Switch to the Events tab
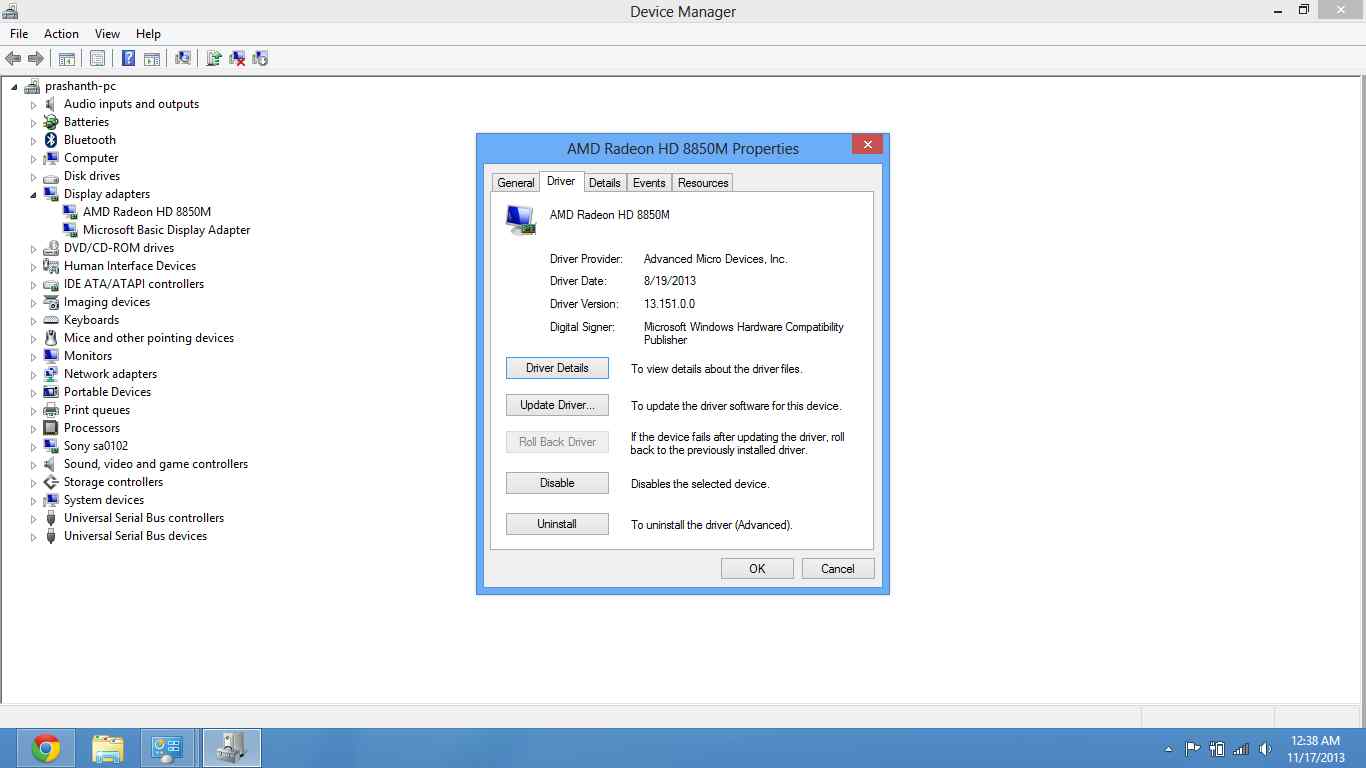This screenshot has width=1366, height=768. pyautogui.click(x=649, y=183)
